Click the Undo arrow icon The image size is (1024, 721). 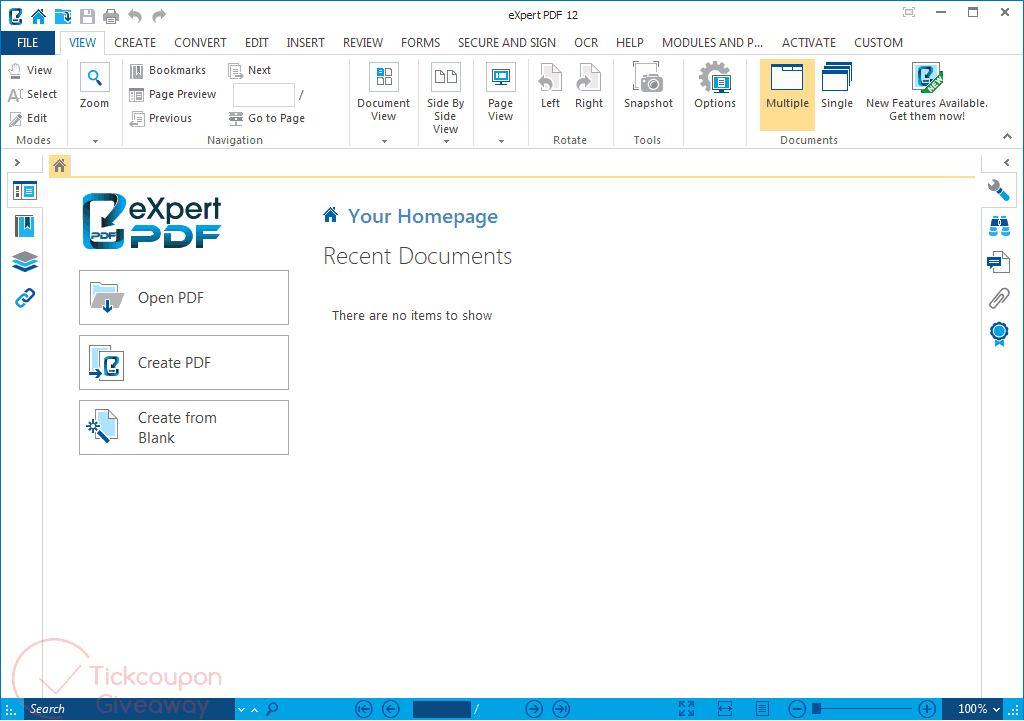(135, 15)
